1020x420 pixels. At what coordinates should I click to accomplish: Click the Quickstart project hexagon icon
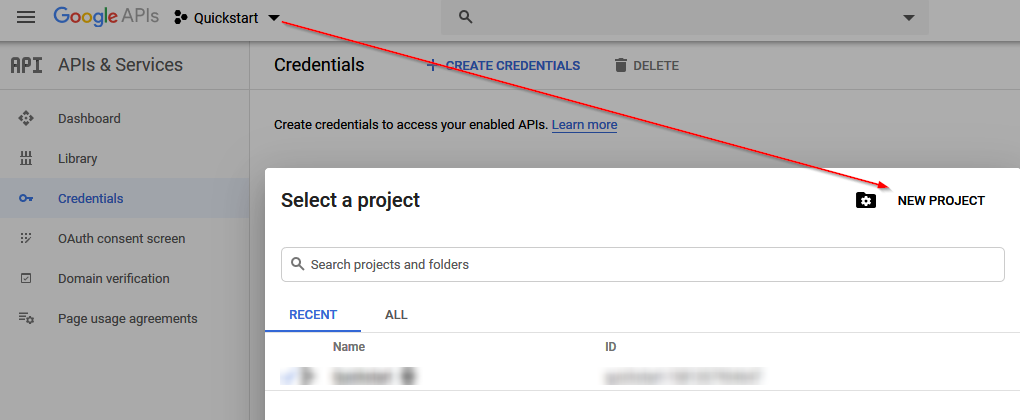(x=180, y=18)
